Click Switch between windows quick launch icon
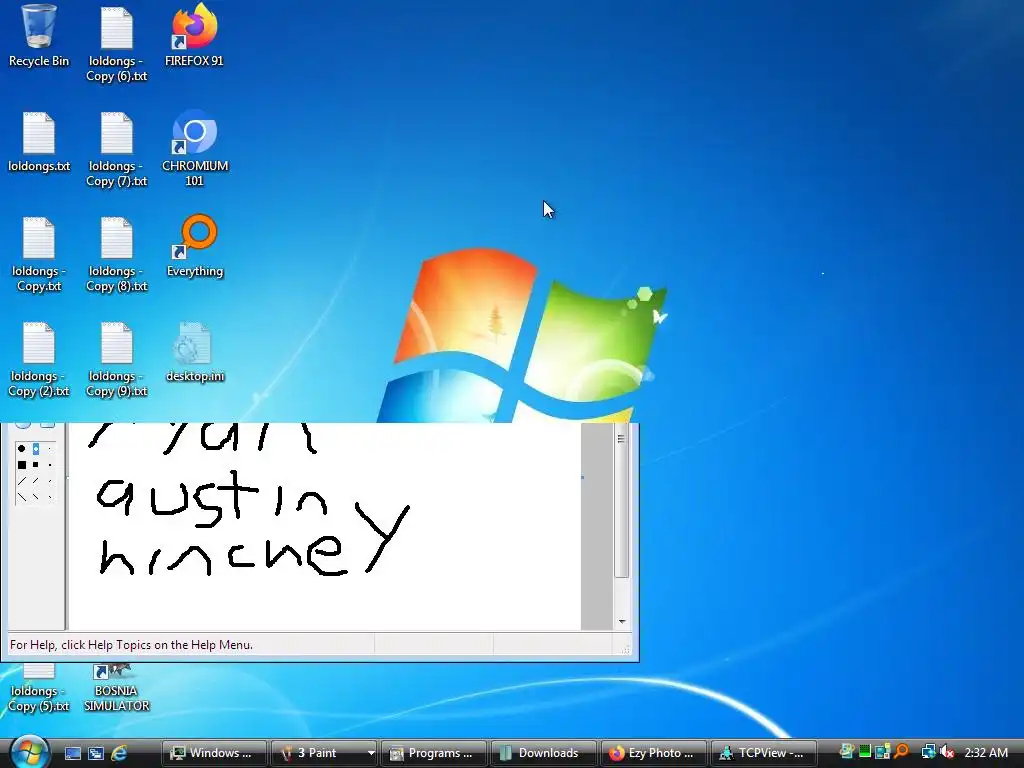Image resolution: width=1024 pixels, height=768 pixels. click(x=96, y=753)
